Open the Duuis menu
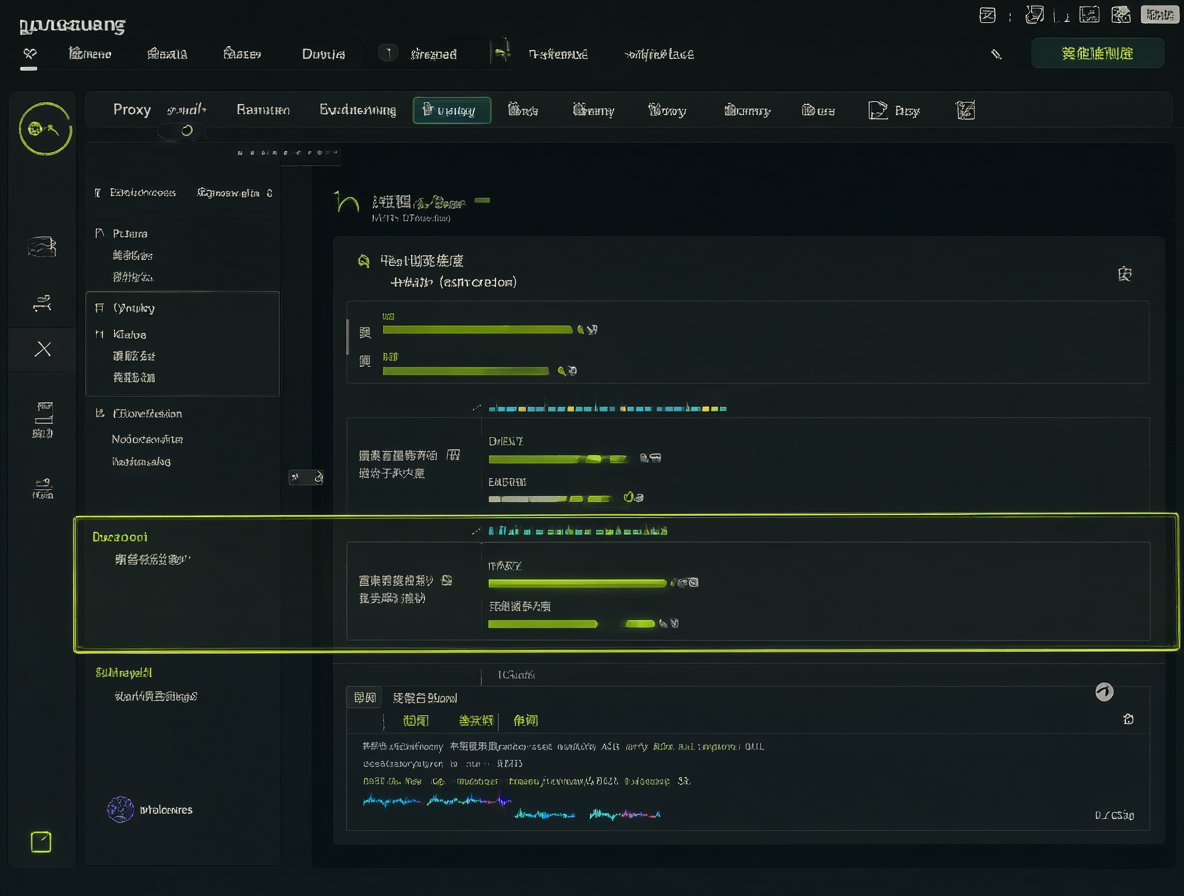1184x896 pixels. click(323, 54)
